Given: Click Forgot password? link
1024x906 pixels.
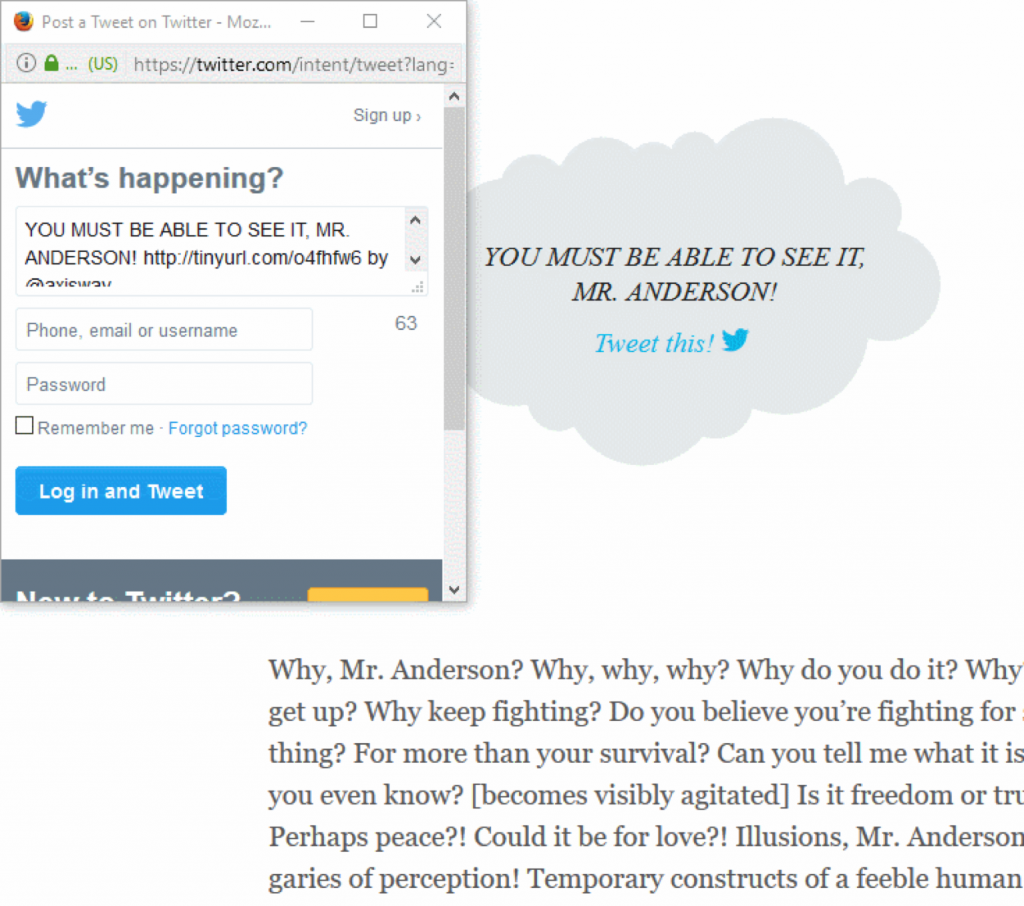Looking at the screenshot, I should click(238, 429).
